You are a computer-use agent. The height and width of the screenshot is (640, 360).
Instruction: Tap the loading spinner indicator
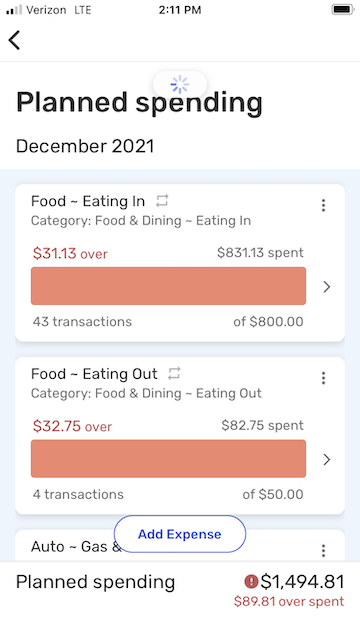tap(180, 84)
